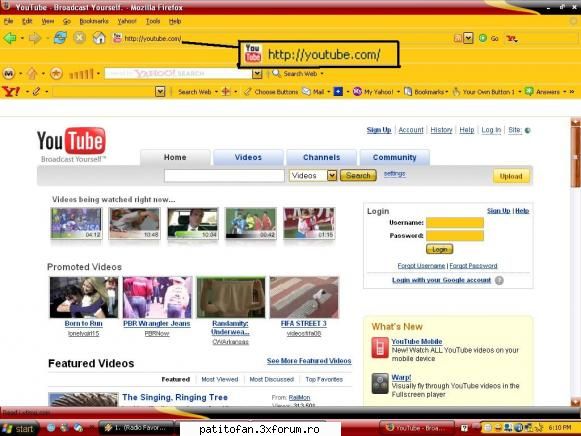Expand the Bookmarks dropdown on Yahoo toolbar

tap(446, 92)
